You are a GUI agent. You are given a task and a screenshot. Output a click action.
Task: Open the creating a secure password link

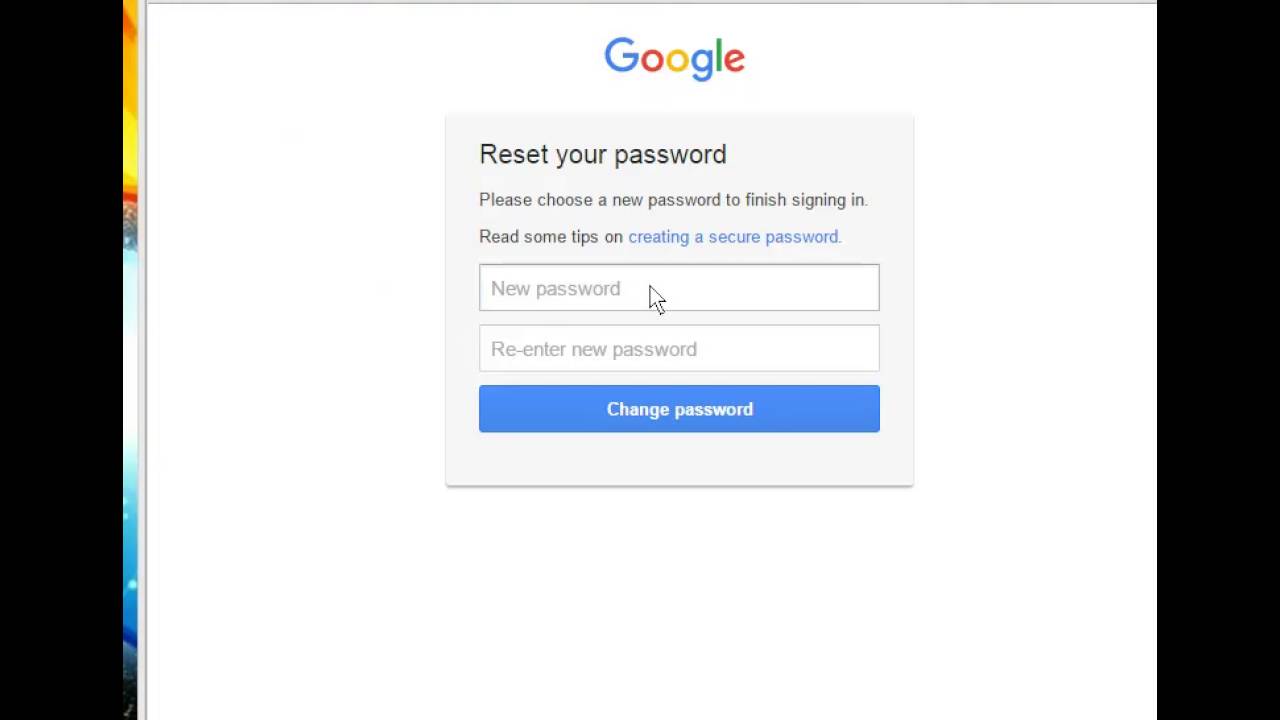(x=734, y=237)
